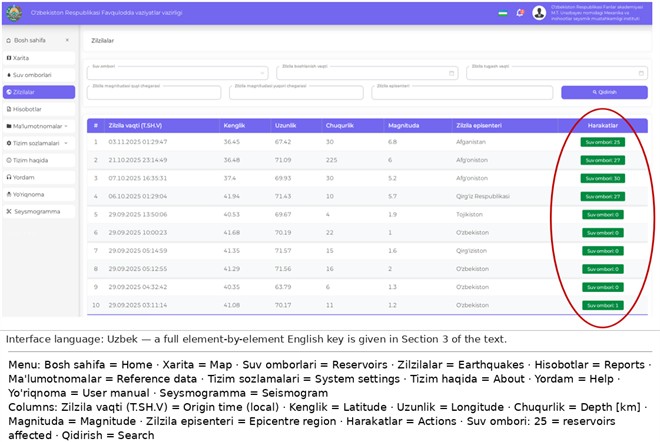Viewport: 660px width, 442px height.
Task: Open the Tizim haqida about page
Action: (39, 160)
